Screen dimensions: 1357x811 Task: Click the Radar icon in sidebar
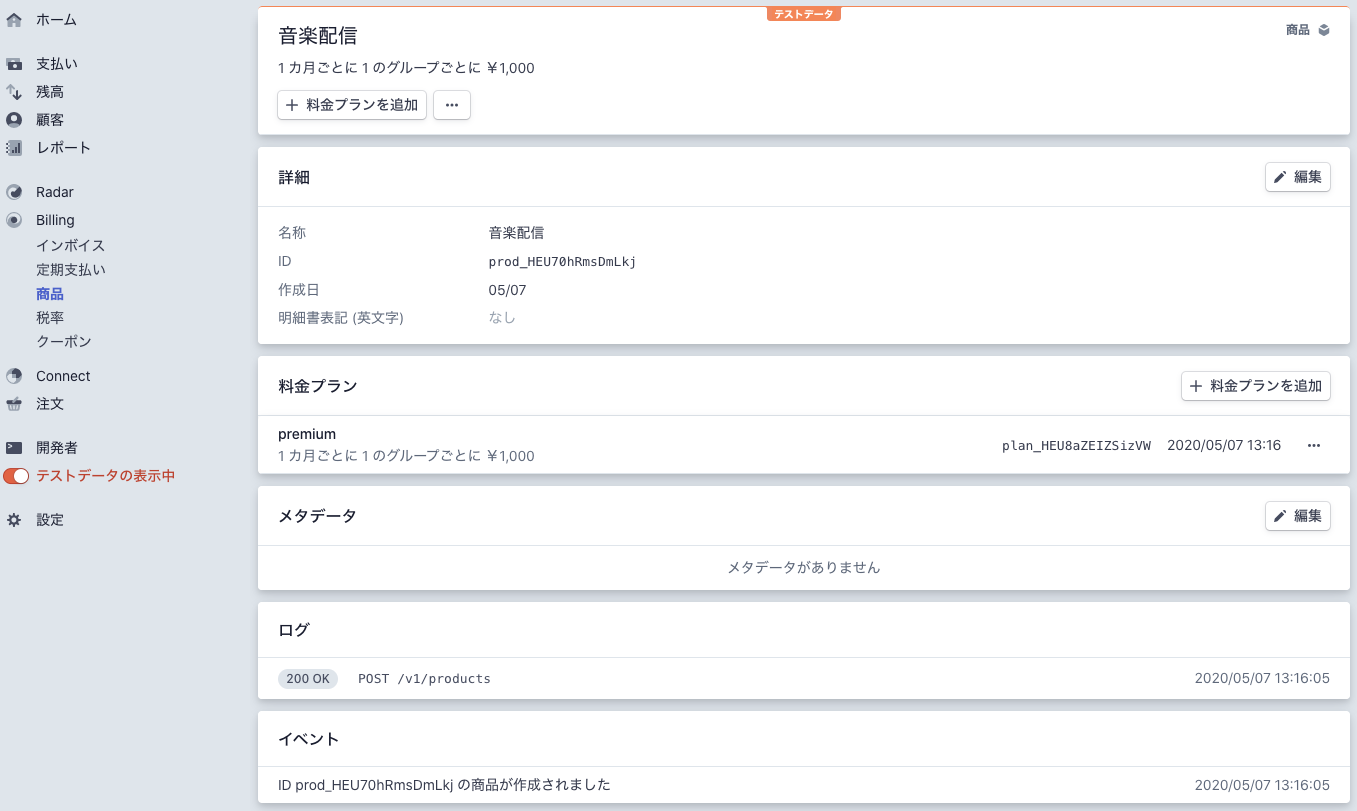tap(14, 192)
